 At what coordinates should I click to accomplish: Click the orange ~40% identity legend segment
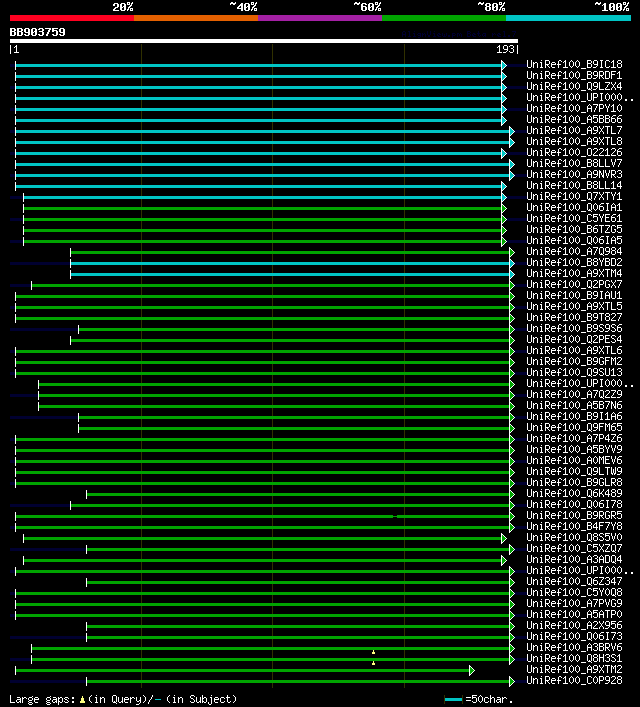pos(196,18)
